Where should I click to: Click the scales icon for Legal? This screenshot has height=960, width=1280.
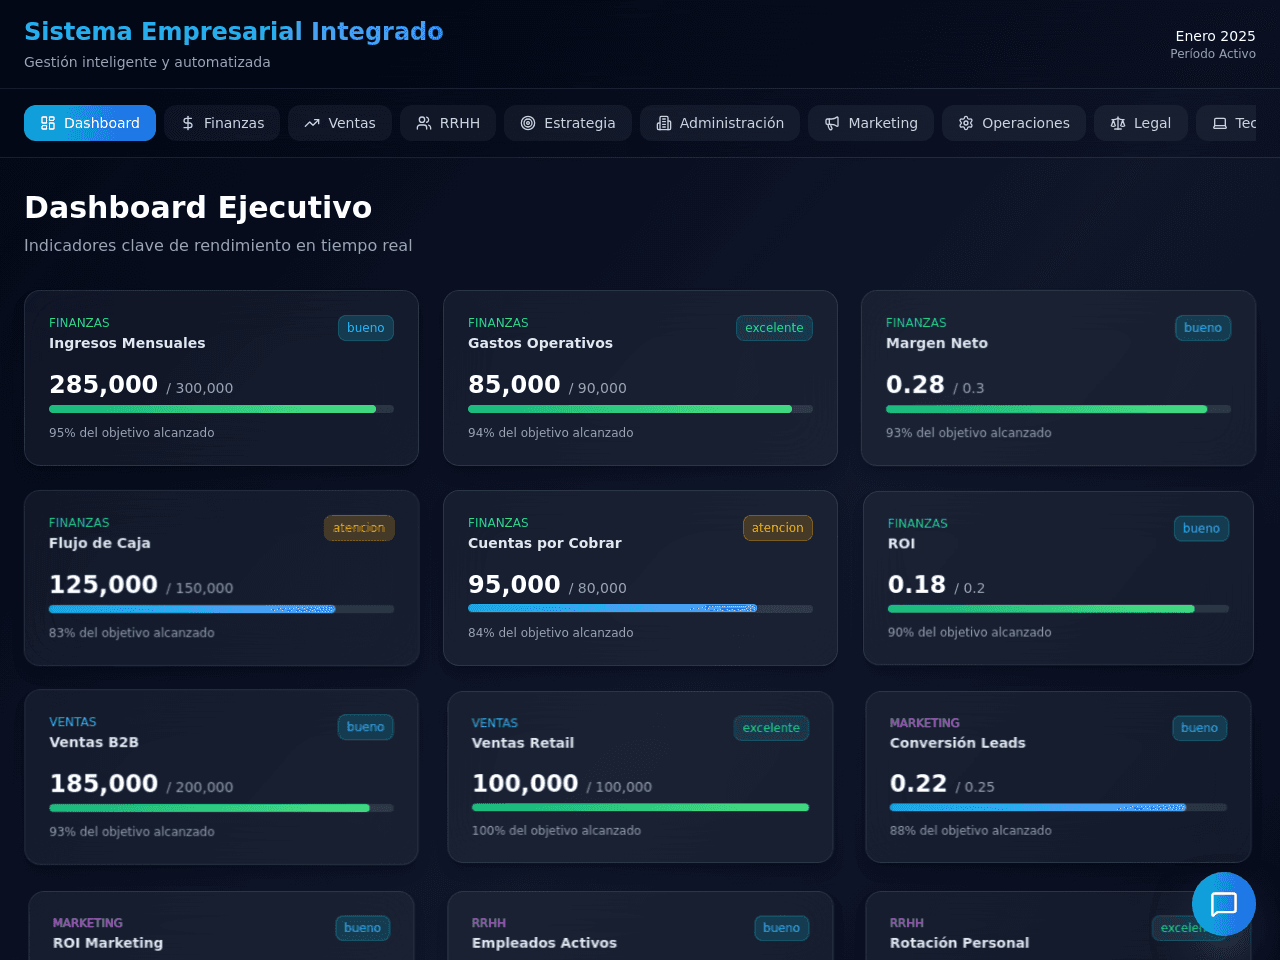tap(1118, 123)
